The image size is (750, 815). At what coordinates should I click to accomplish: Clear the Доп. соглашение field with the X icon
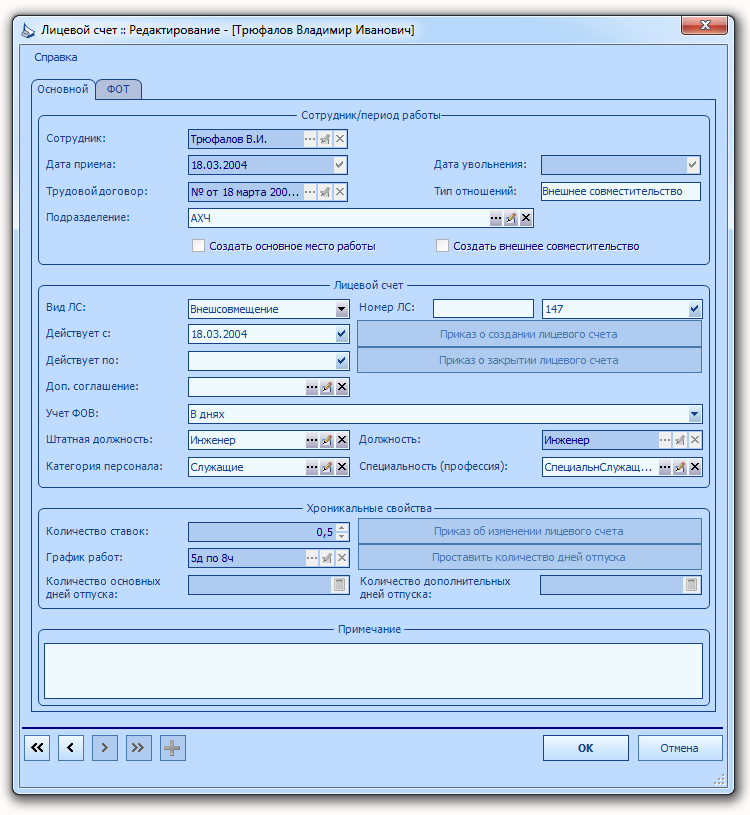tap(341, 387)
